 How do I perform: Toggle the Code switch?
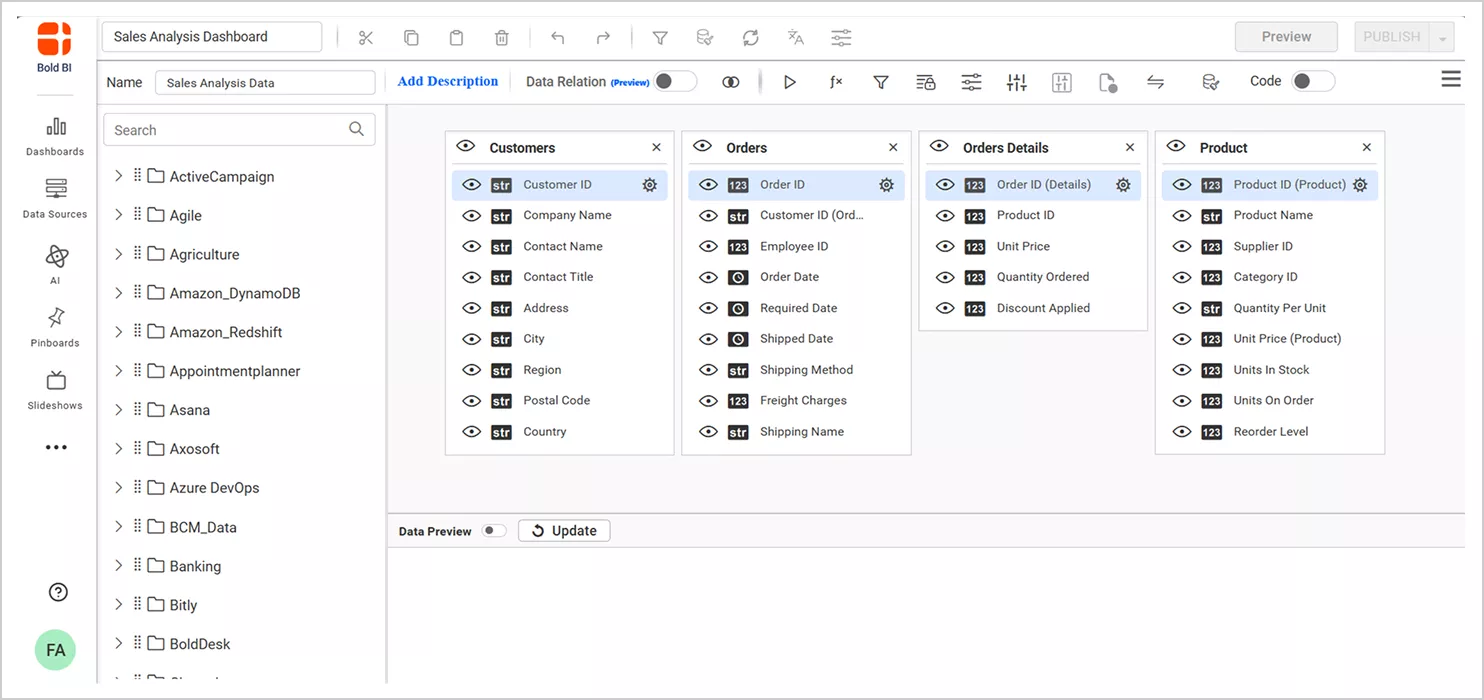(x=1313, y=81)
